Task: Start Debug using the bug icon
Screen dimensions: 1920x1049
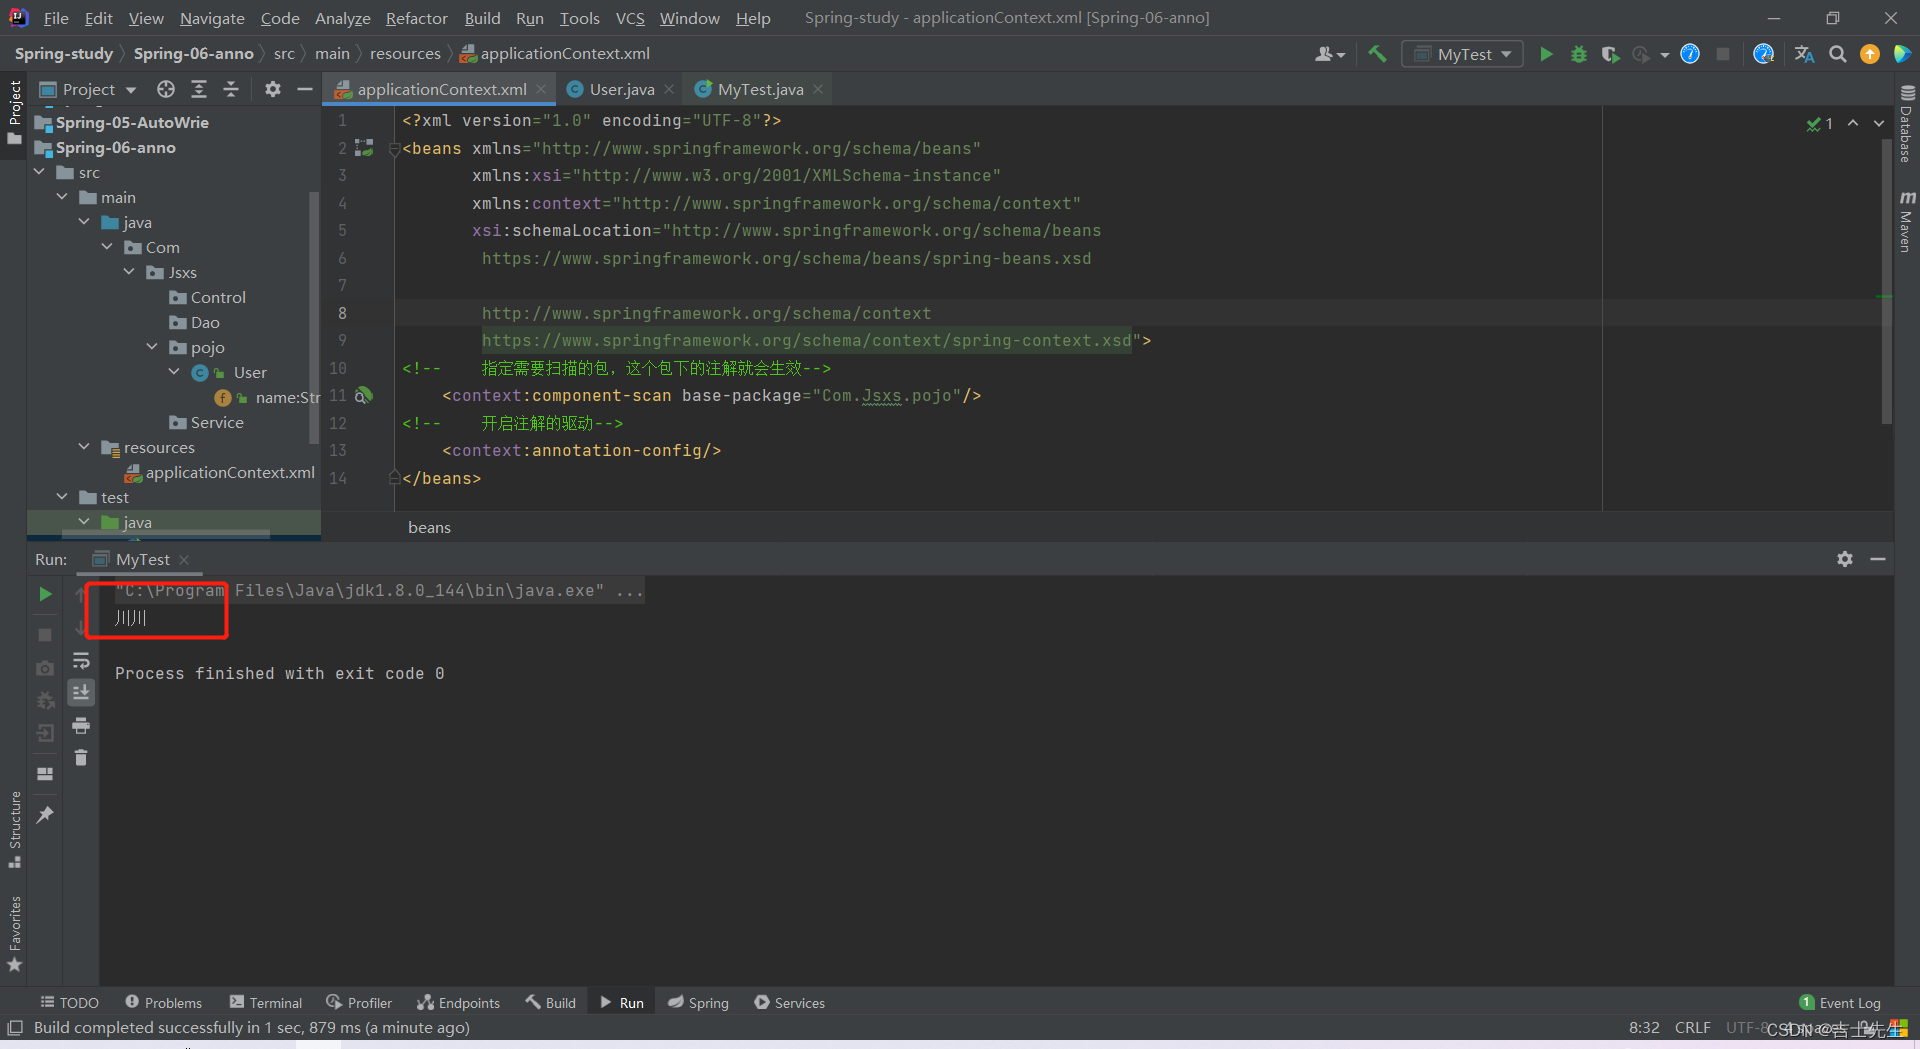Action: pyautogui.click(x=1579, y=54)
